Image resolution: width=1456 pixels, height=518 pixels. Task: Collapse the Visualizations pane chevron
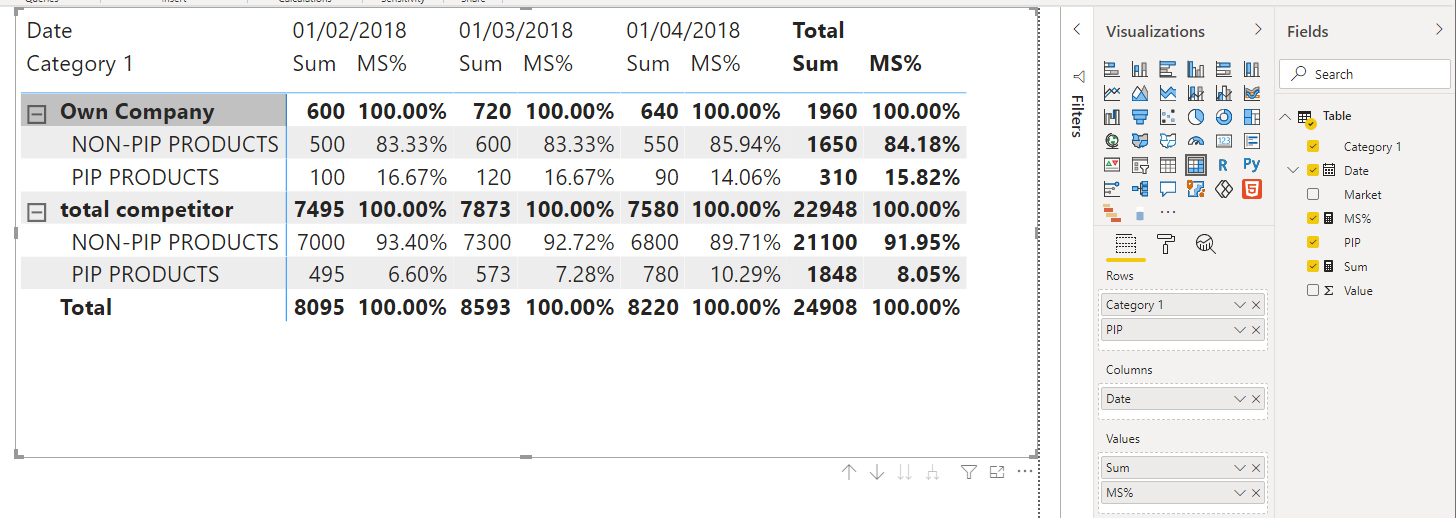click(x=1258, y=30)
